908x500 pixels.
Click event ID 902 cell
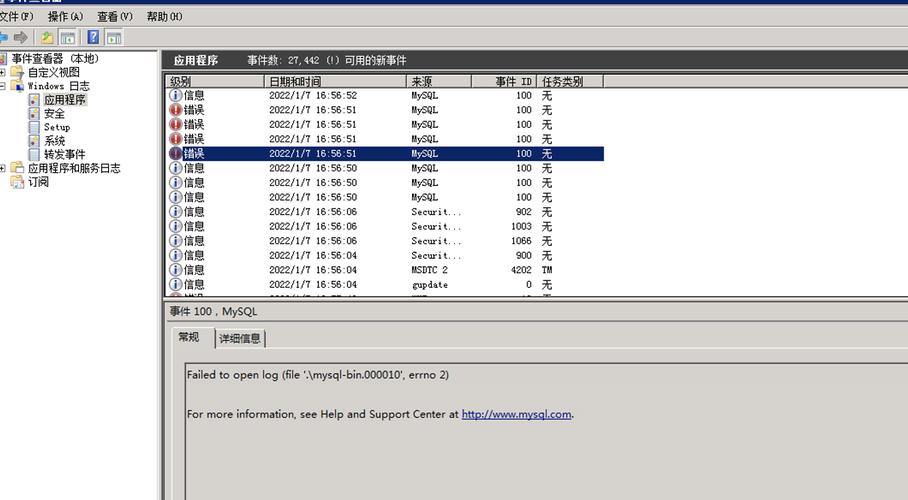(523, 211)
